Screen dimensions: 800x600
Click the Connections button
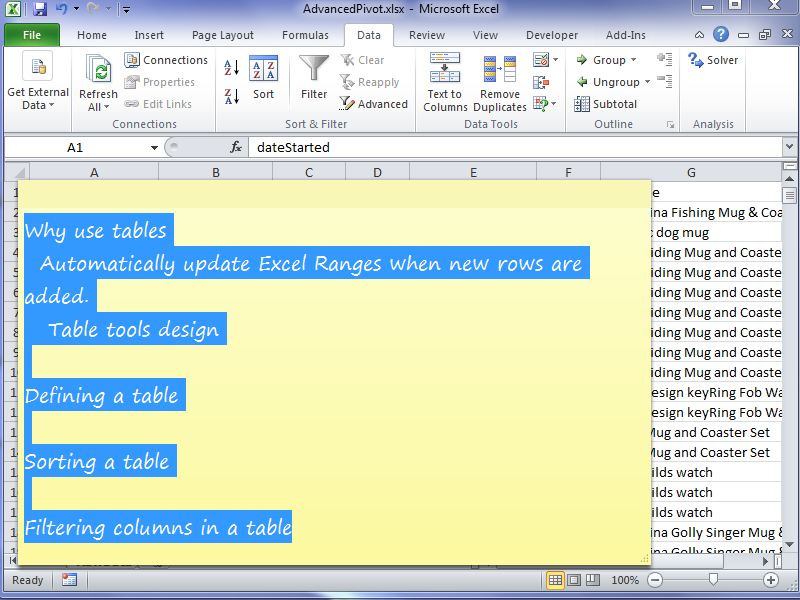point(166,60)
